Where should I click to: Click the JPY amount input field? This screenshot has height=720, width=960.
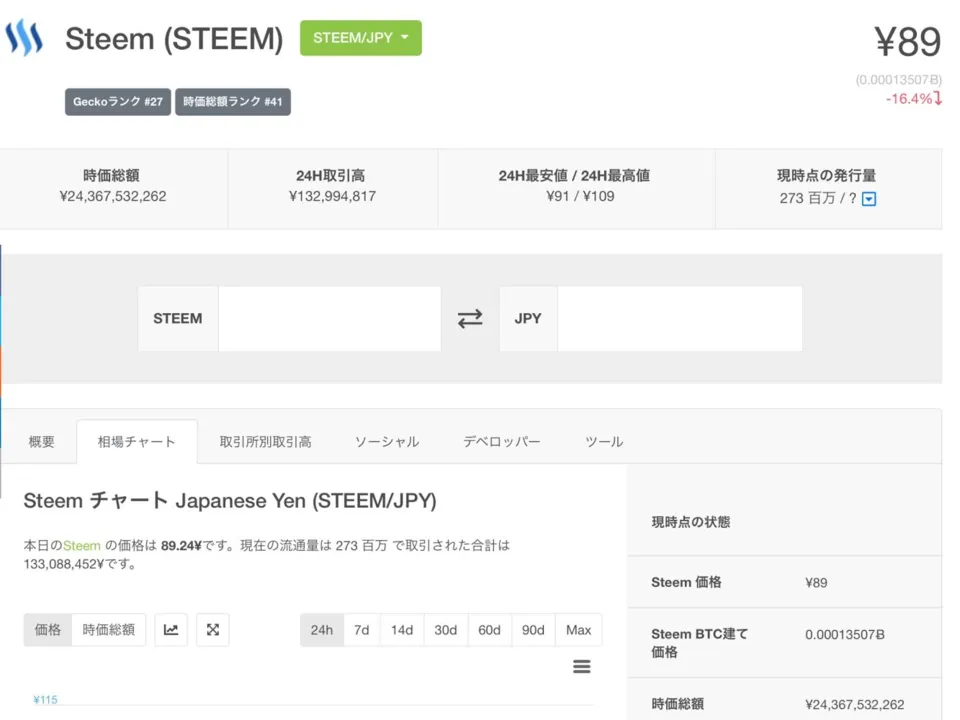click(680, 318)
